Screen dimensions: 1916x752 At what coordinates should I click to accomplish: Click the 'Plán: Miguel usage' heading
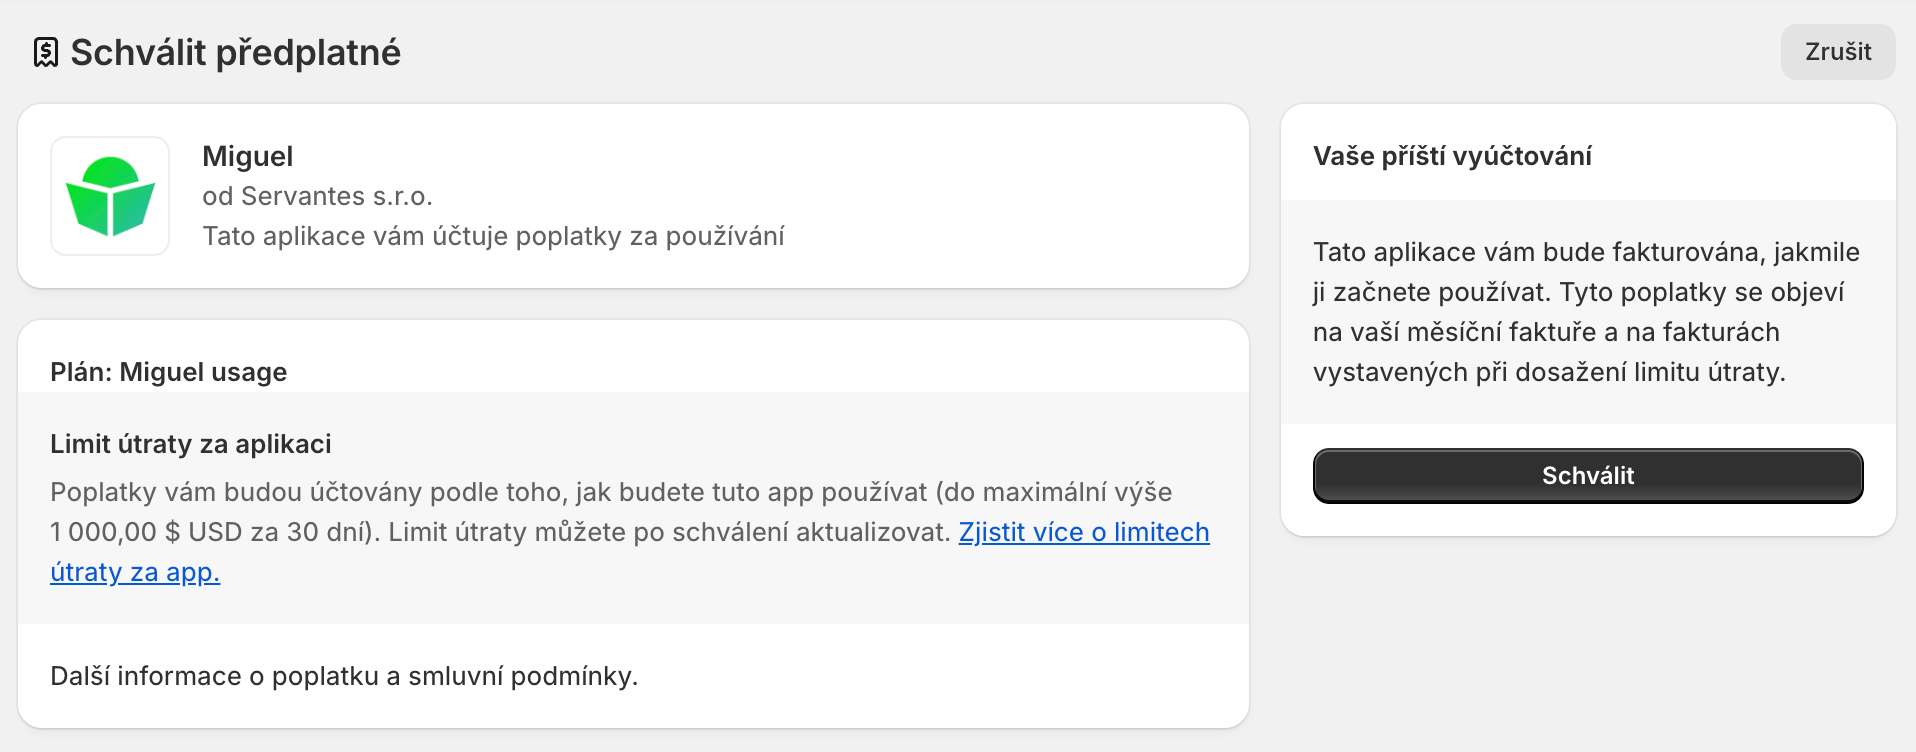pyautogui.click(x=168, y=372)
